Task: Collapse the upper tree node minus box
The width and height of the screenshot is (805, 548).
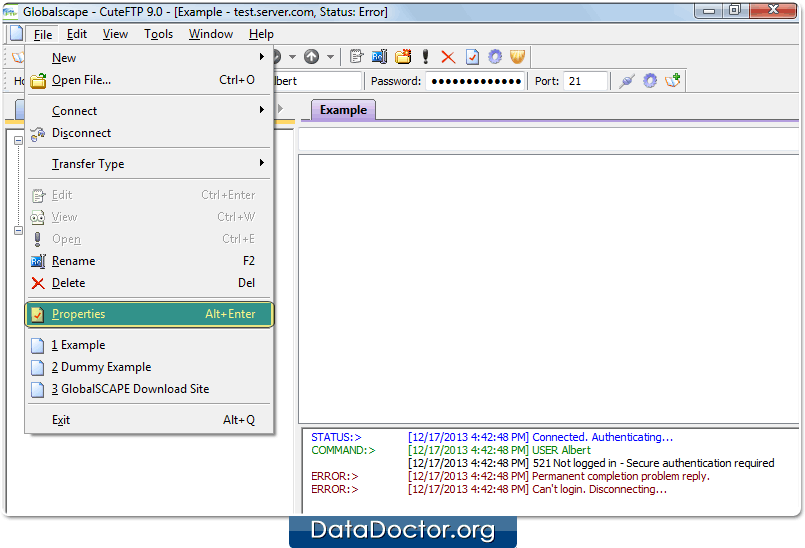Action: (x=18, y=140)
